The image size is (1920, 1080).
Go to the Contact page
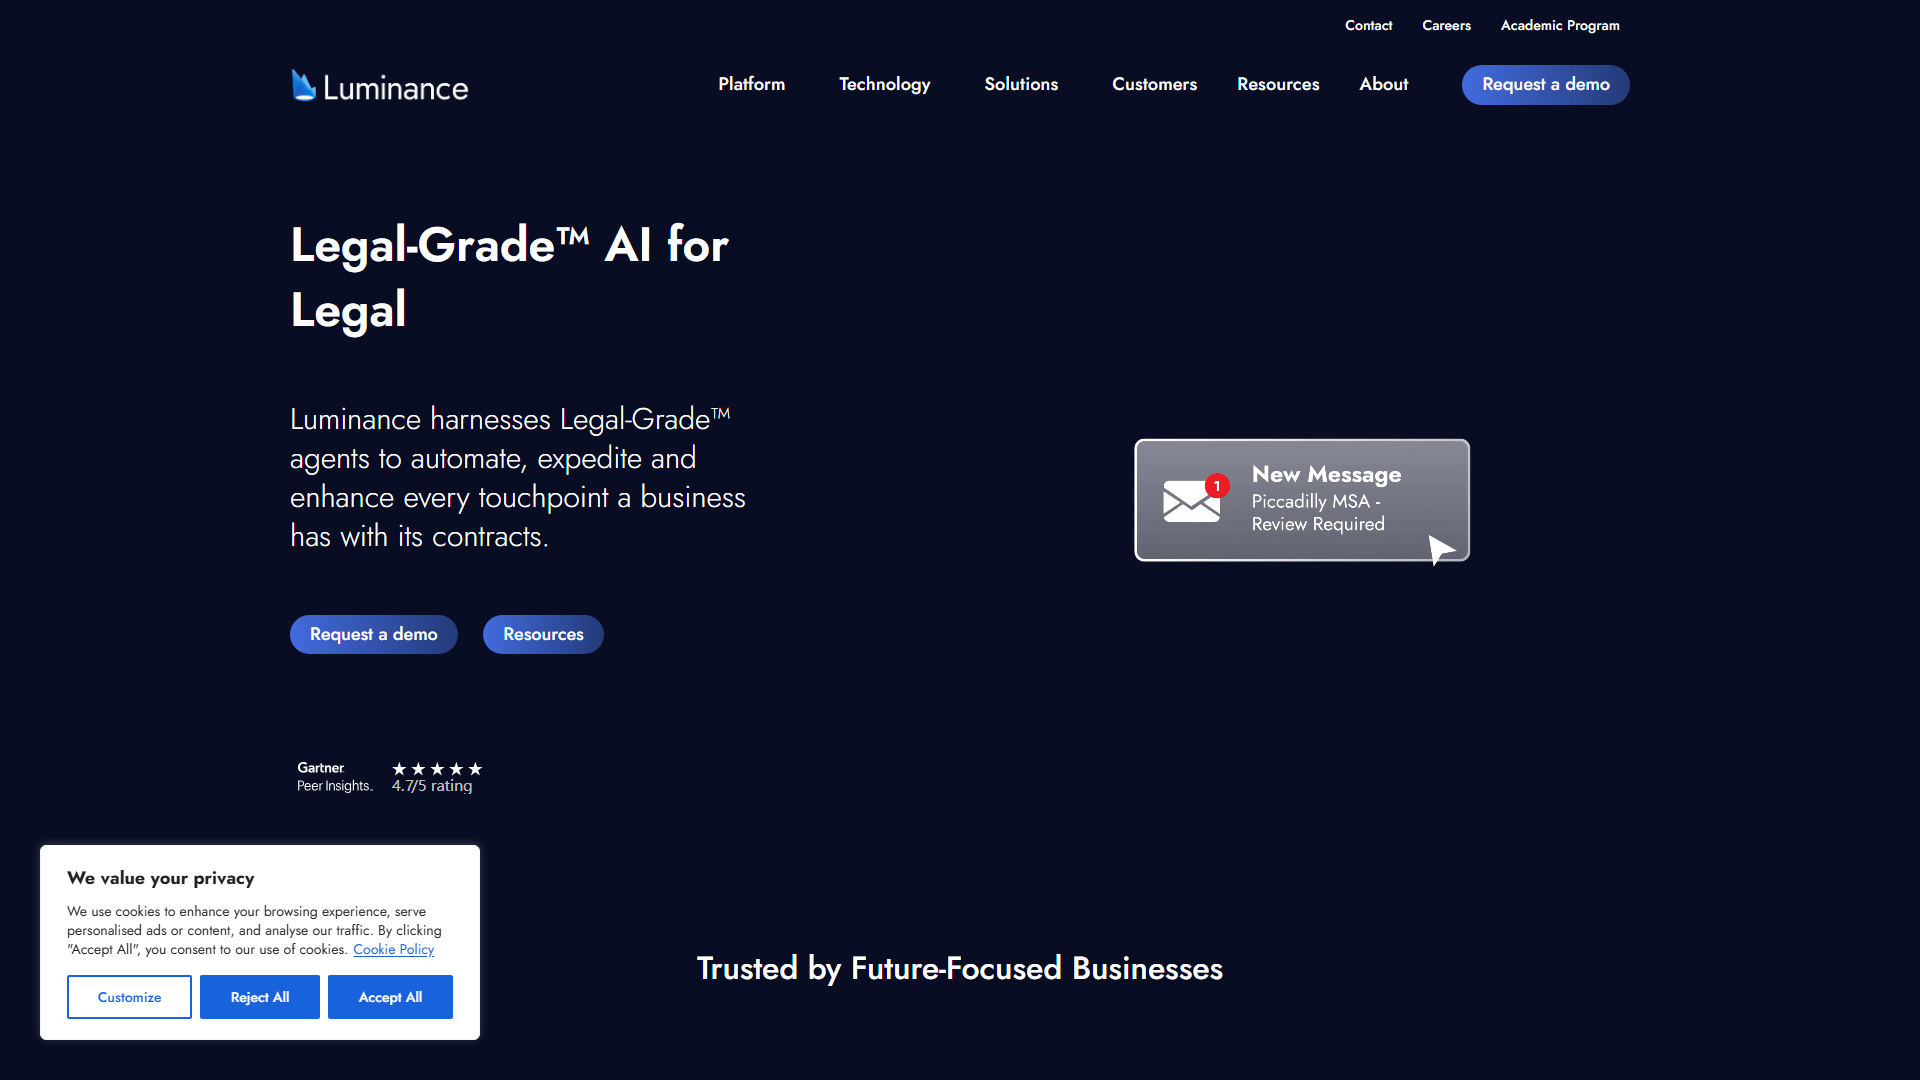(x=1369, y=26)
